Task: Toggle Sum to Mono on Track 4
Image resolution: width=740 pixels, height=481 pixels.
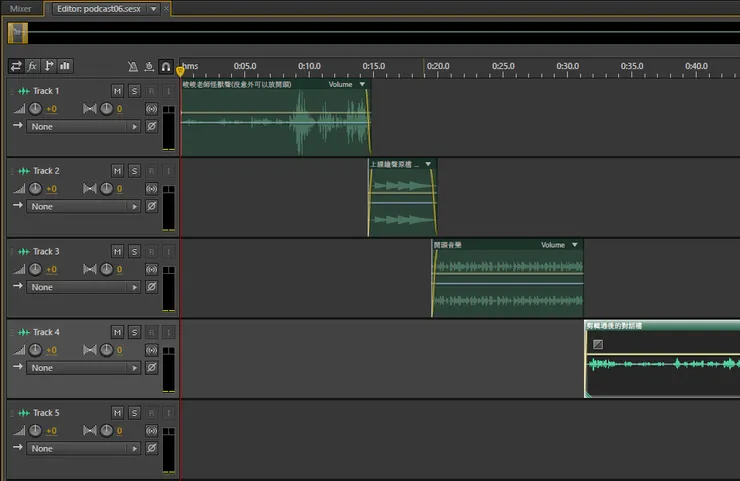Action: click(151, 350)
